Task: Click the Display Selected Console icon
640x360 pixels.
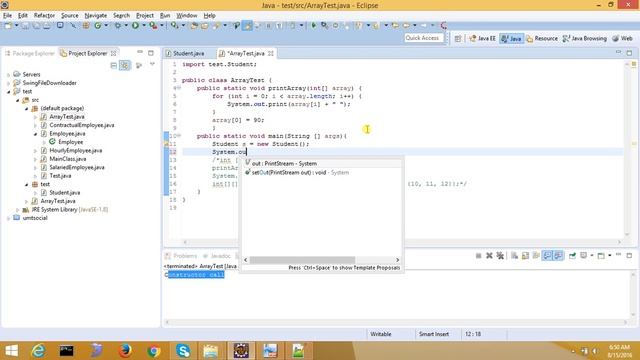Action: 584,256
